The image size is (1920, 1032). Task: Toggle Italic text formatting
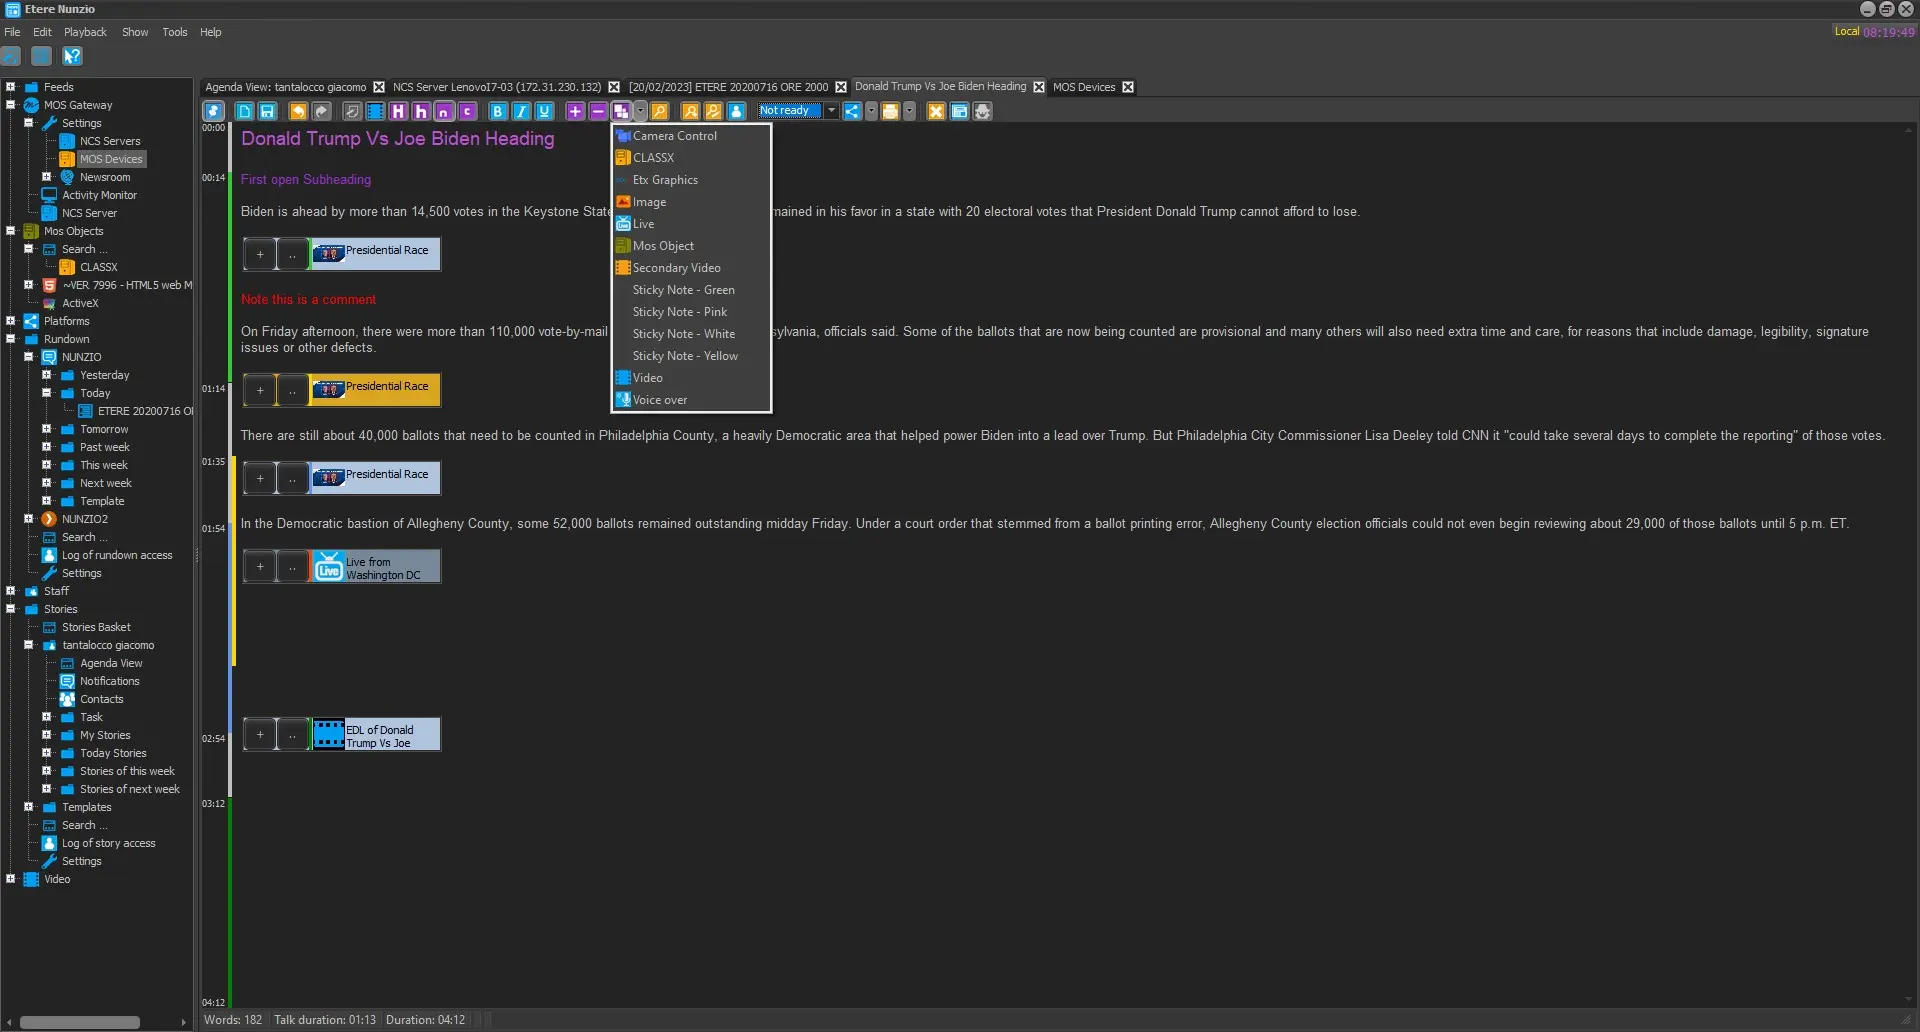click(x=520, y=111)
